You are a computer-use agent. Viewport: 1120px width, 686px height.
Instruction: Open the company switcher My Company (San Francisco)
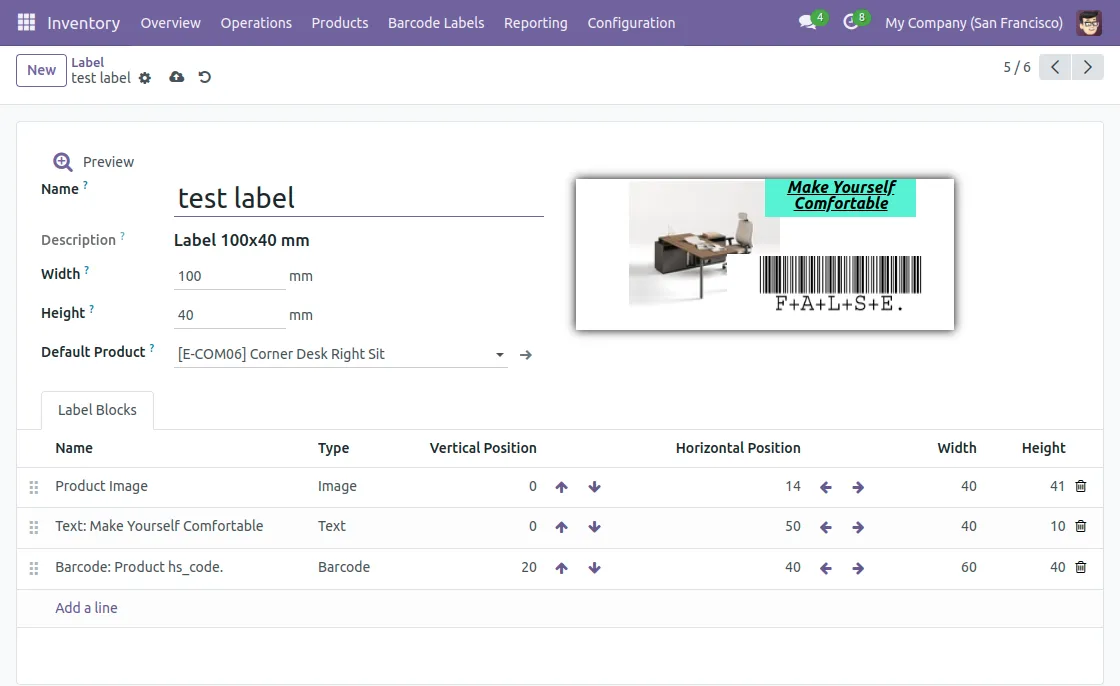coord(973,22)
